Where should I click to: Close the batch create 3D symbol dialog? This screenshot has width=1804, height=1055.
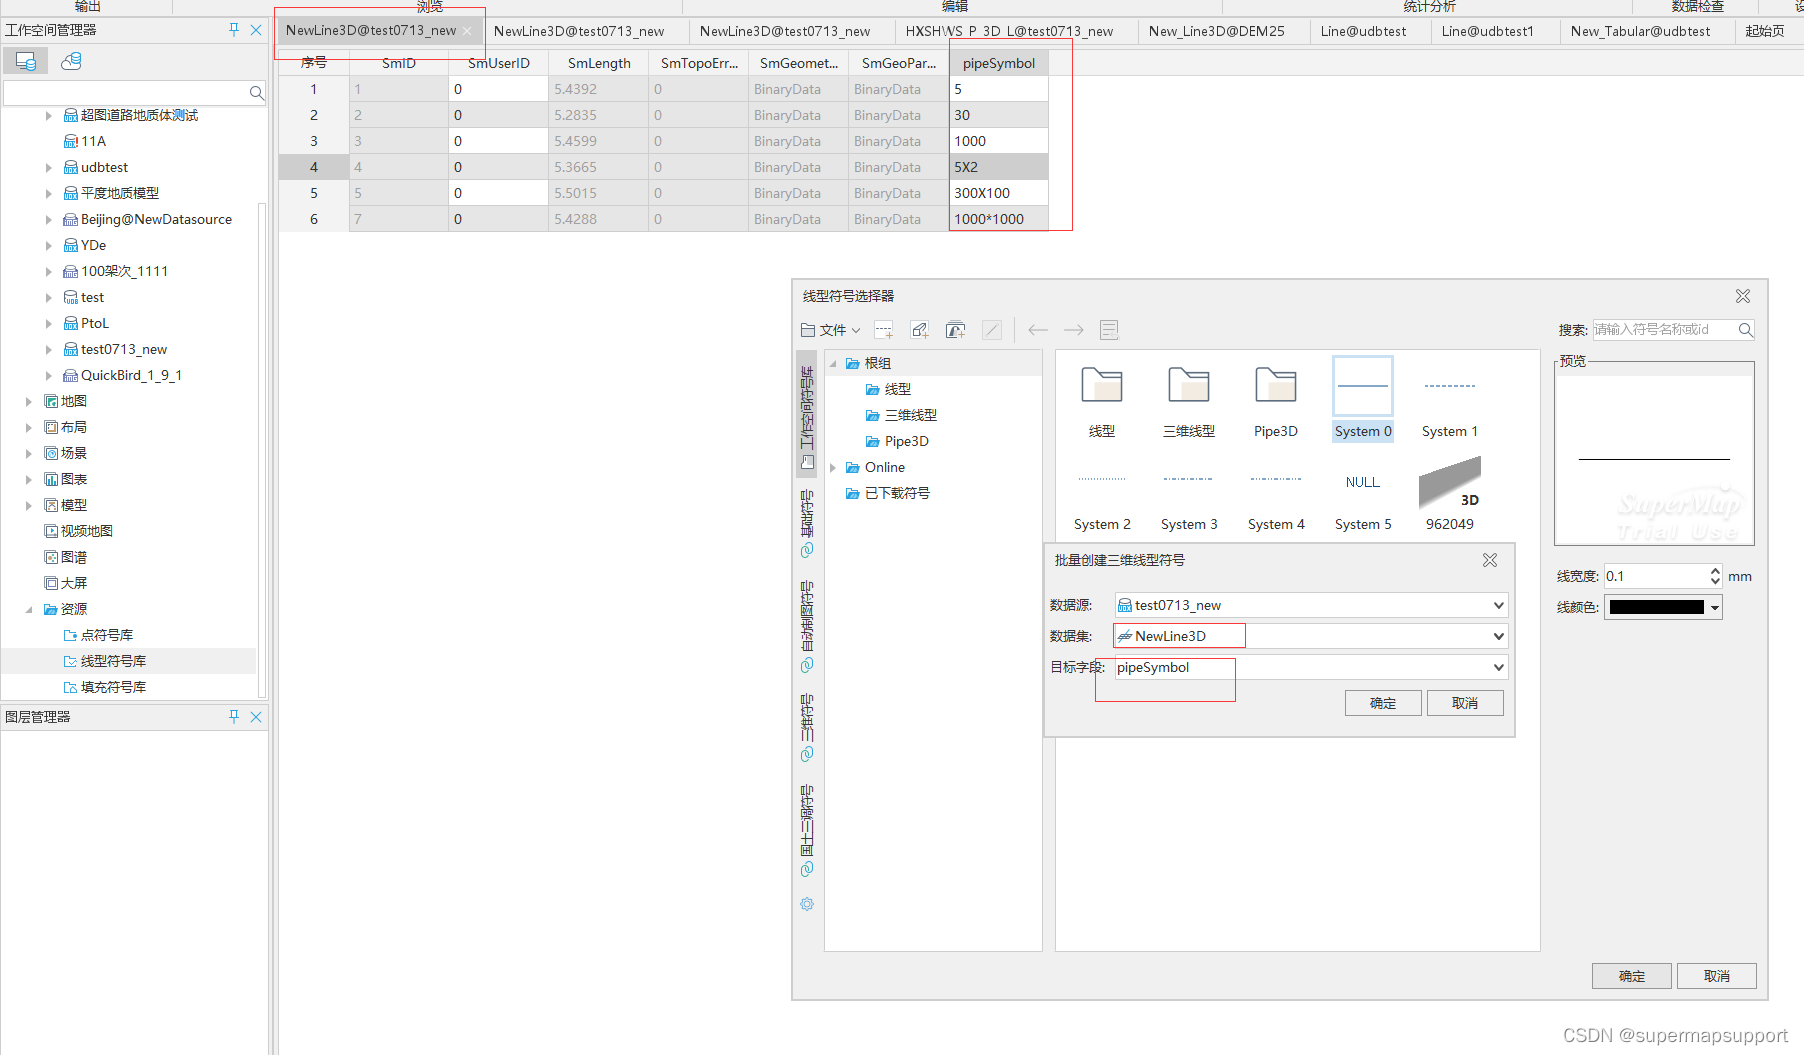pos(1490,560)
